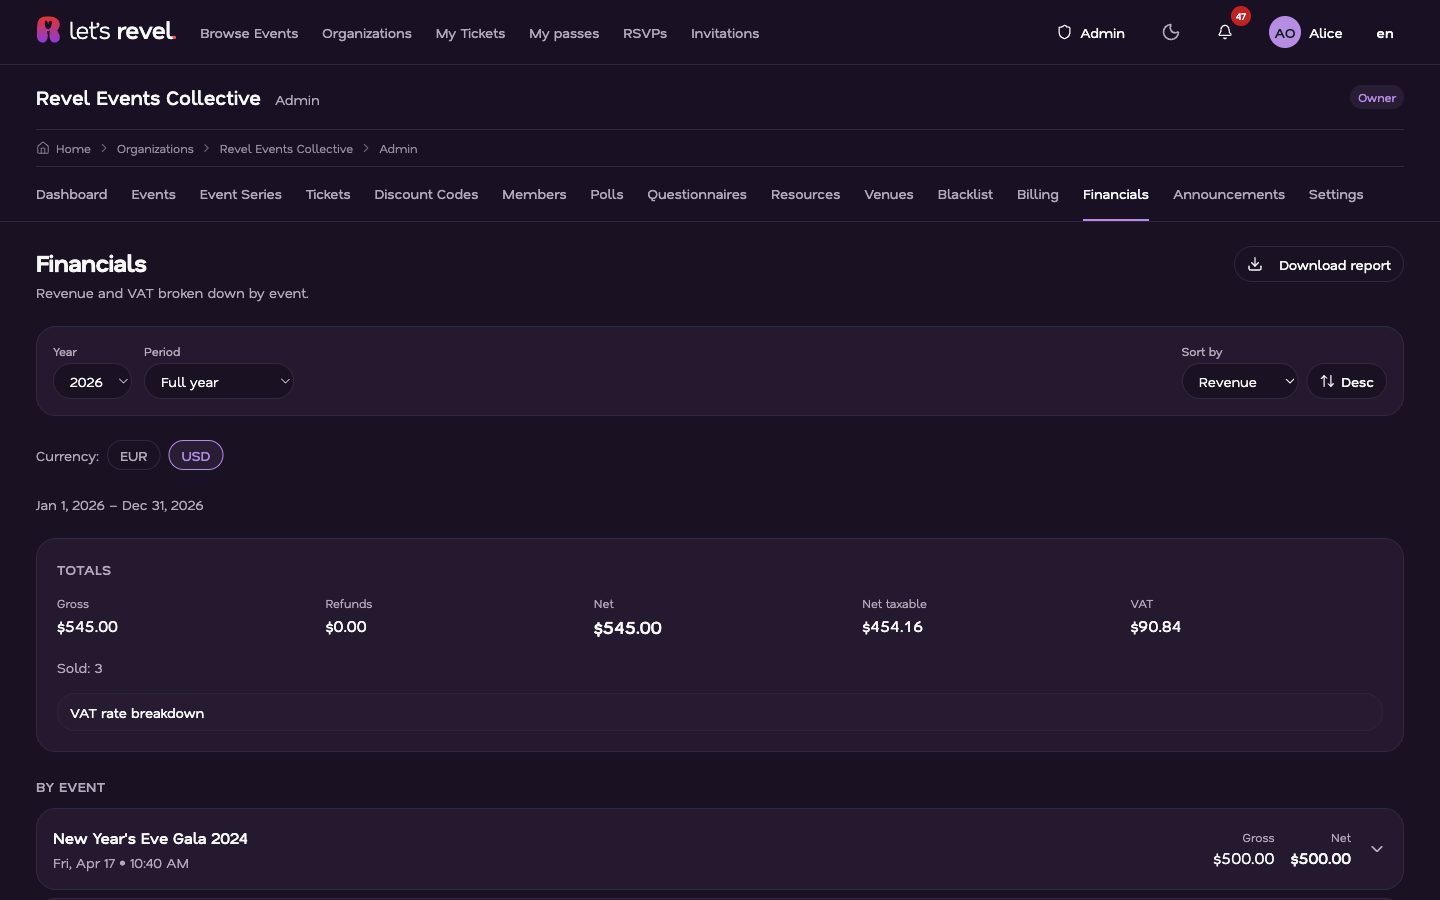The image size is (1440, 900).
Task: Select the Financials tab
Action: [x=1115, y=194]
